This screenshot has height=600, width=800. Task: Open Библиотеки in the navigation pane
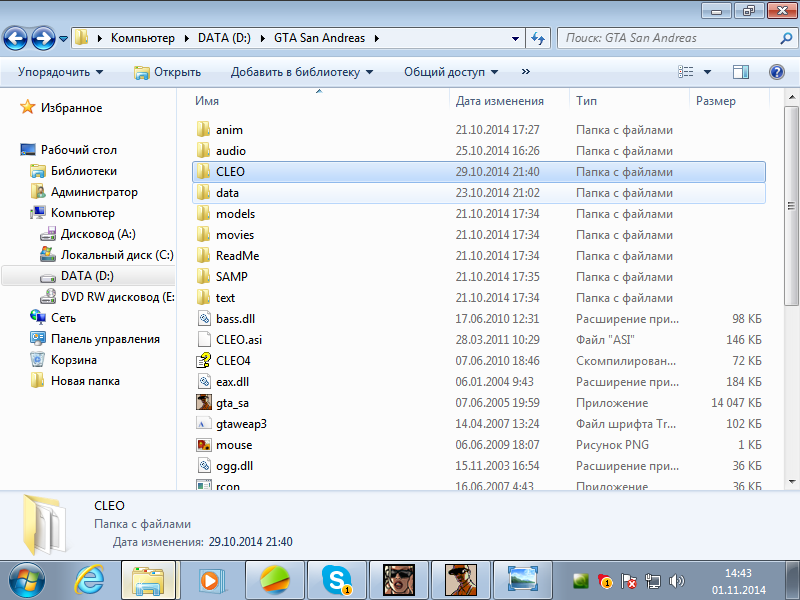click(x=74, y=171)
